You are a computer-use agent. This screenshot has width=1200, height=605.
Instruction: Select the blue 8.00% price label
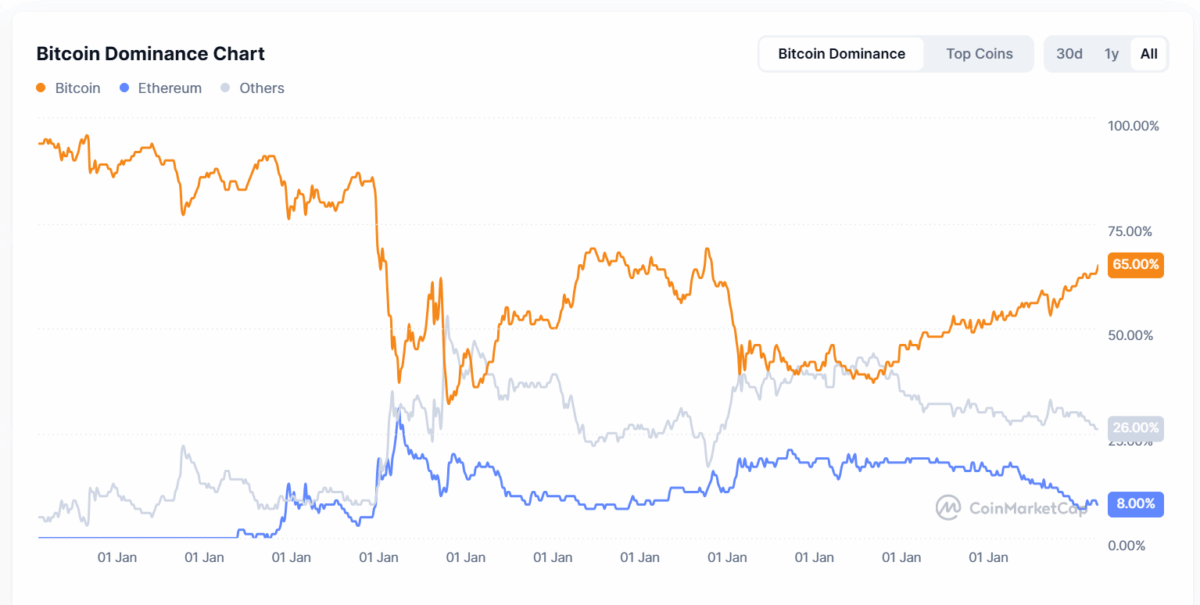(1135, 504)
